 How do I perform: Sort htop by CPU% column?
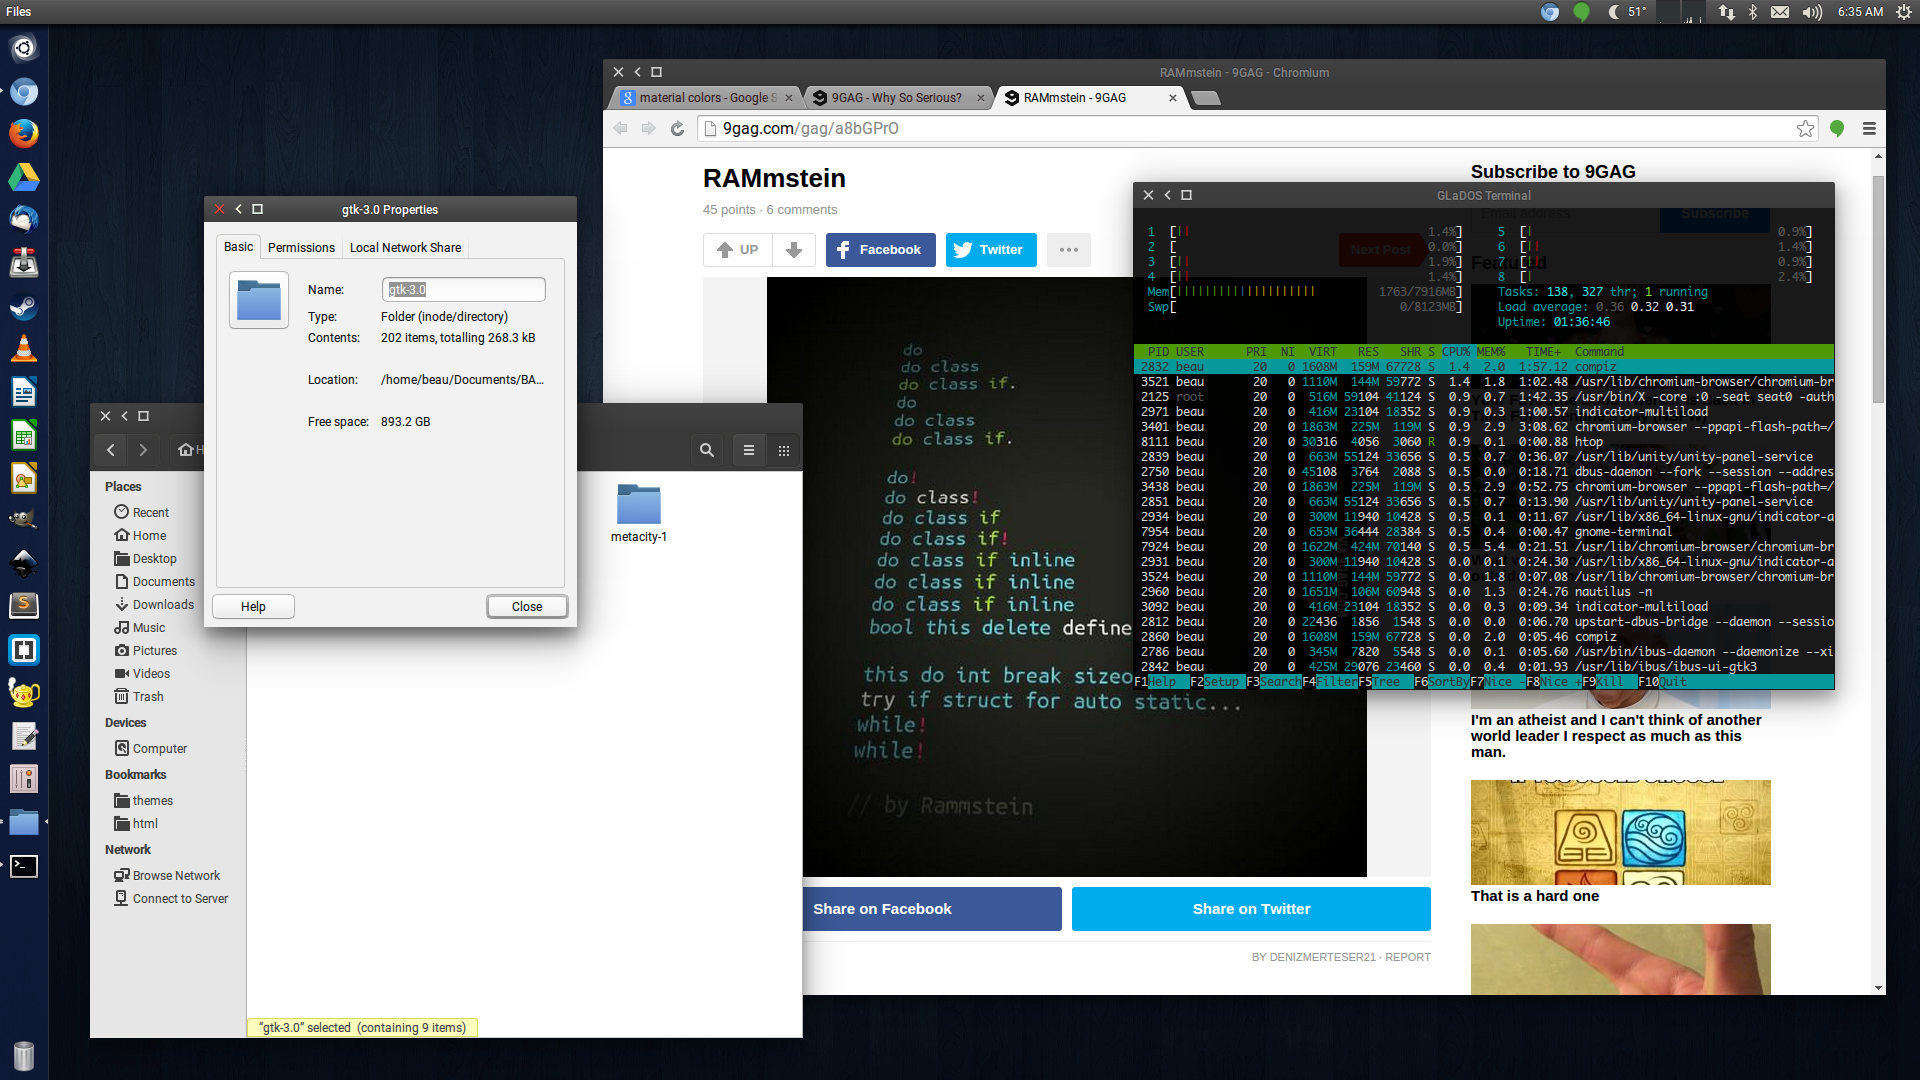1456,352
